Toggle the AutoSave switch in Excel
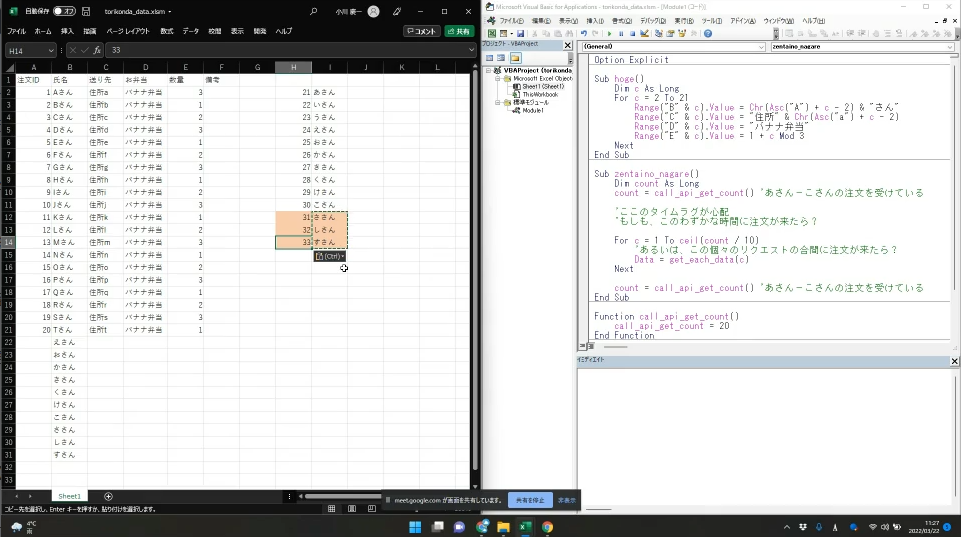The height and width of the screenshot is (537, 961). click(x=64, y=11)
